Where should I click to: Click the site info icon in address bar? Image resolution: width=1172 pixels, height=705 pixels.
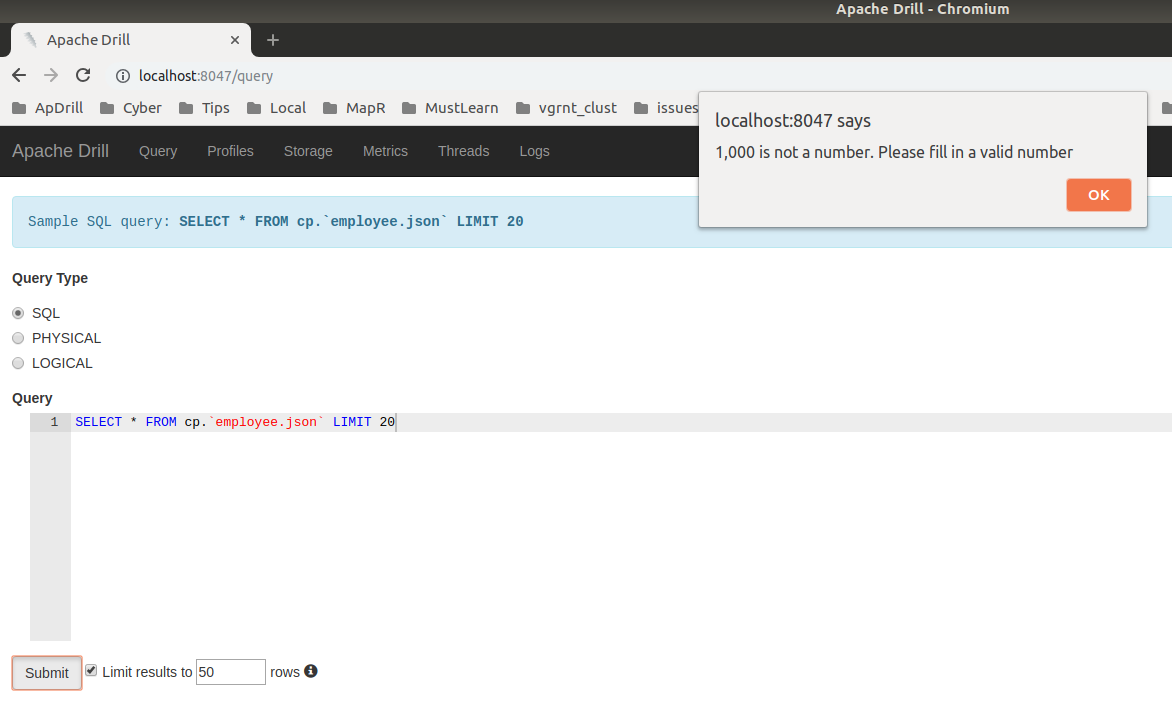click(x=123, y=76)
